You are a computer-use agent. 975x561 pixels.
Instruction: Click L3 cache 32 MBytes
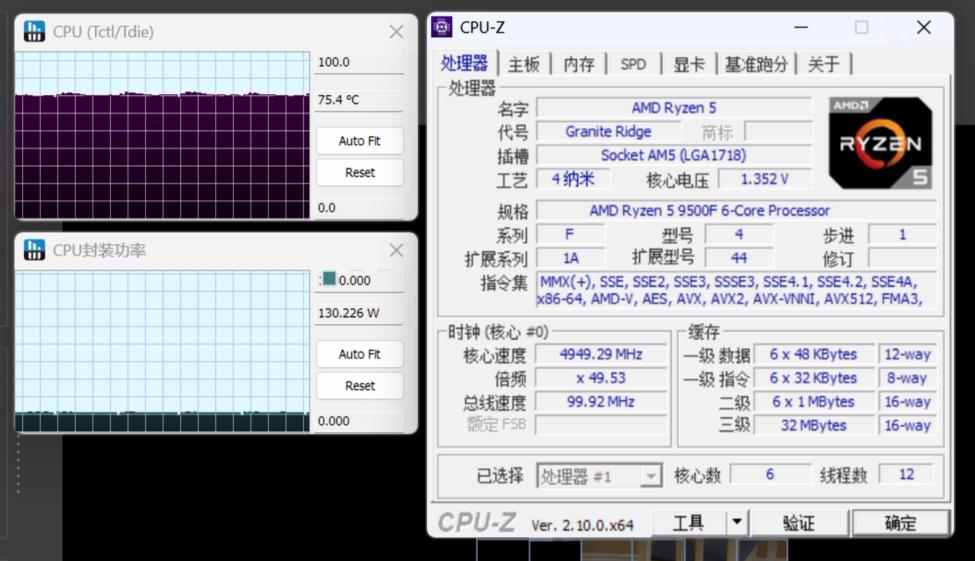tap(813, 425)
